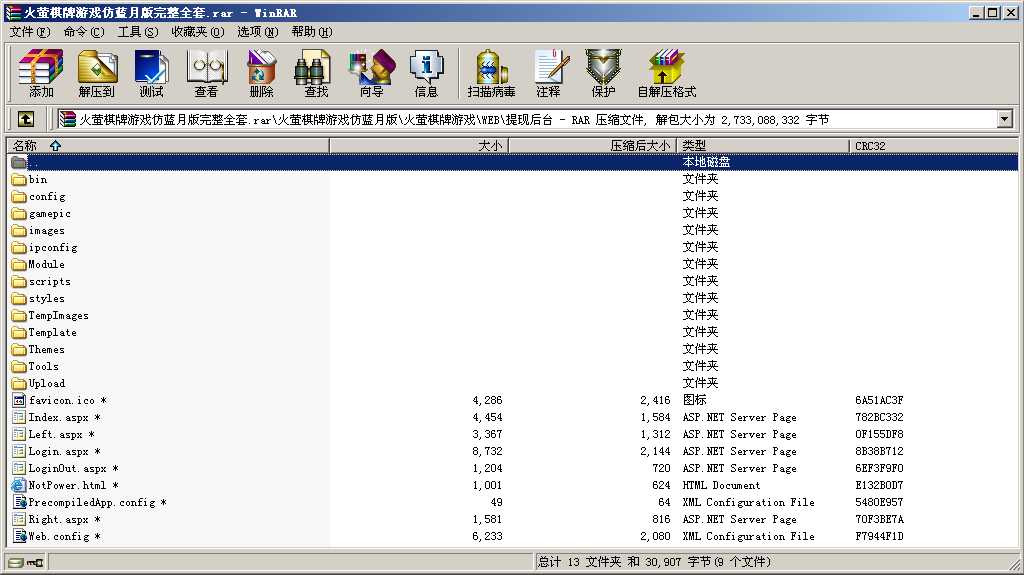Click the Test (测试) toolbar icon

[152, 73]
